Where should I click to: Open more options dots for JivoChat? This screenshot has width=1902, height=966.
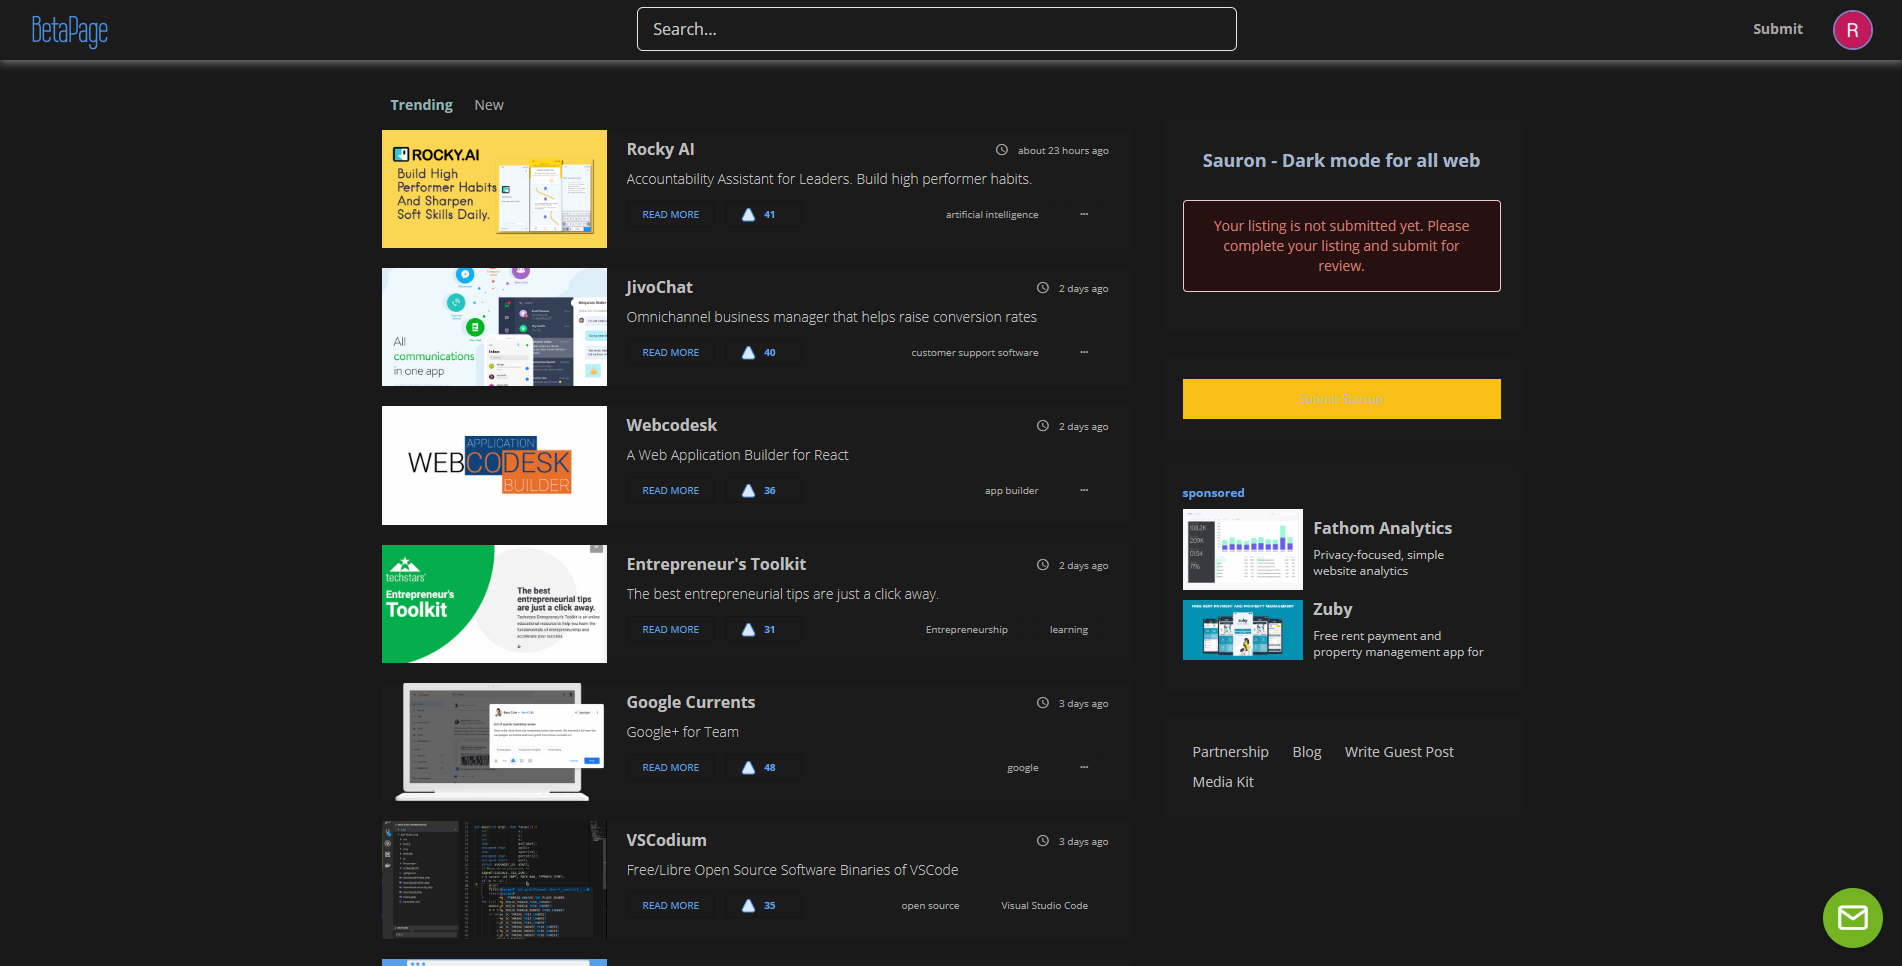(x=1084, y=352)
